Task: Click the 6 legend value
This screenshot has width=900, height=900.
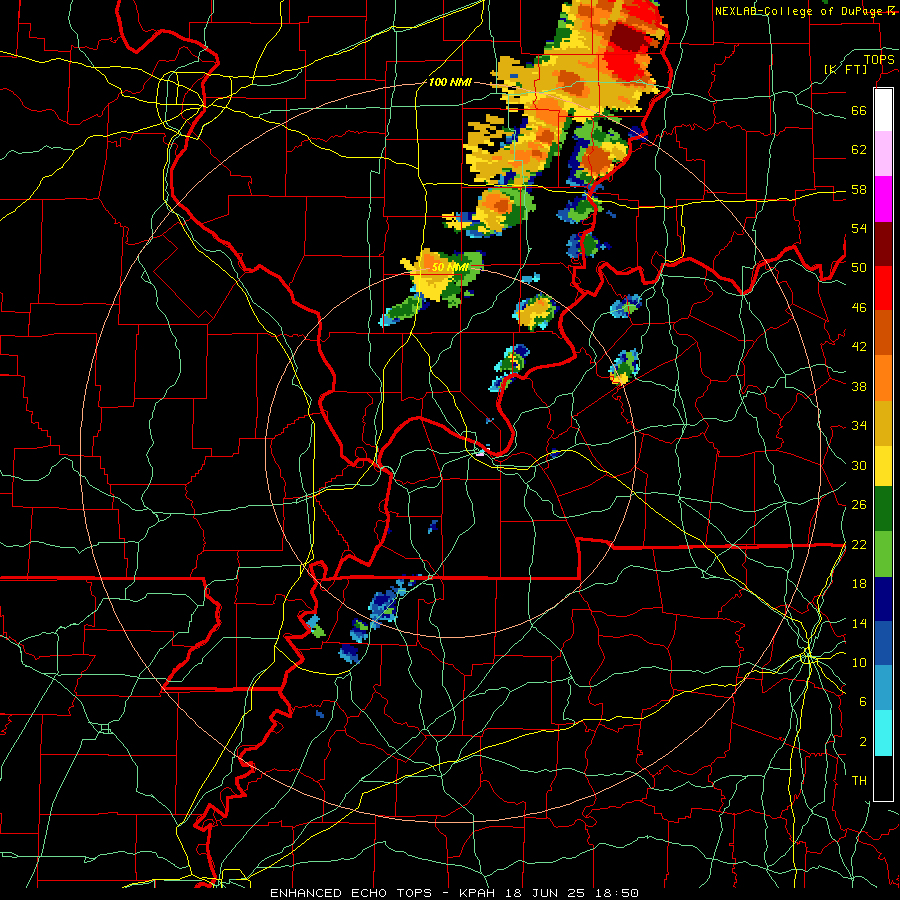Action: click(x=863, y=702)
